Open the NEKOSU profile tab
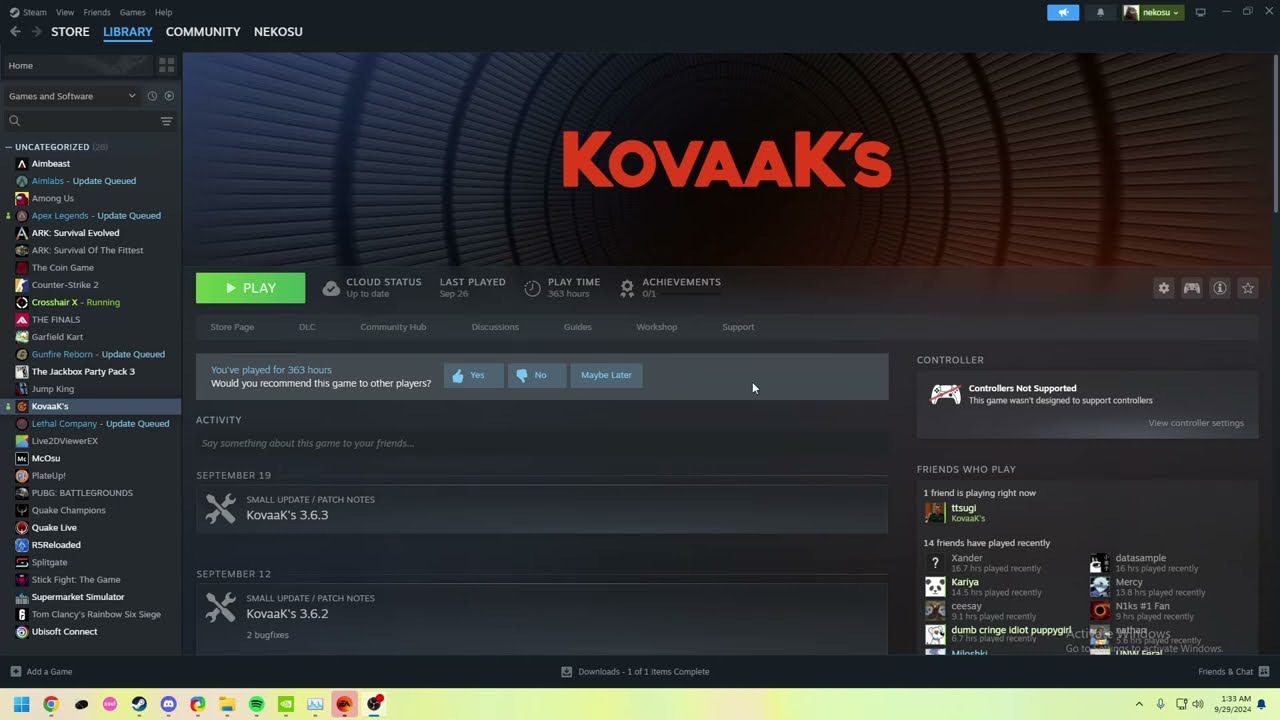The width and height of the screenshot is (1280, 720). pos(278,32)
